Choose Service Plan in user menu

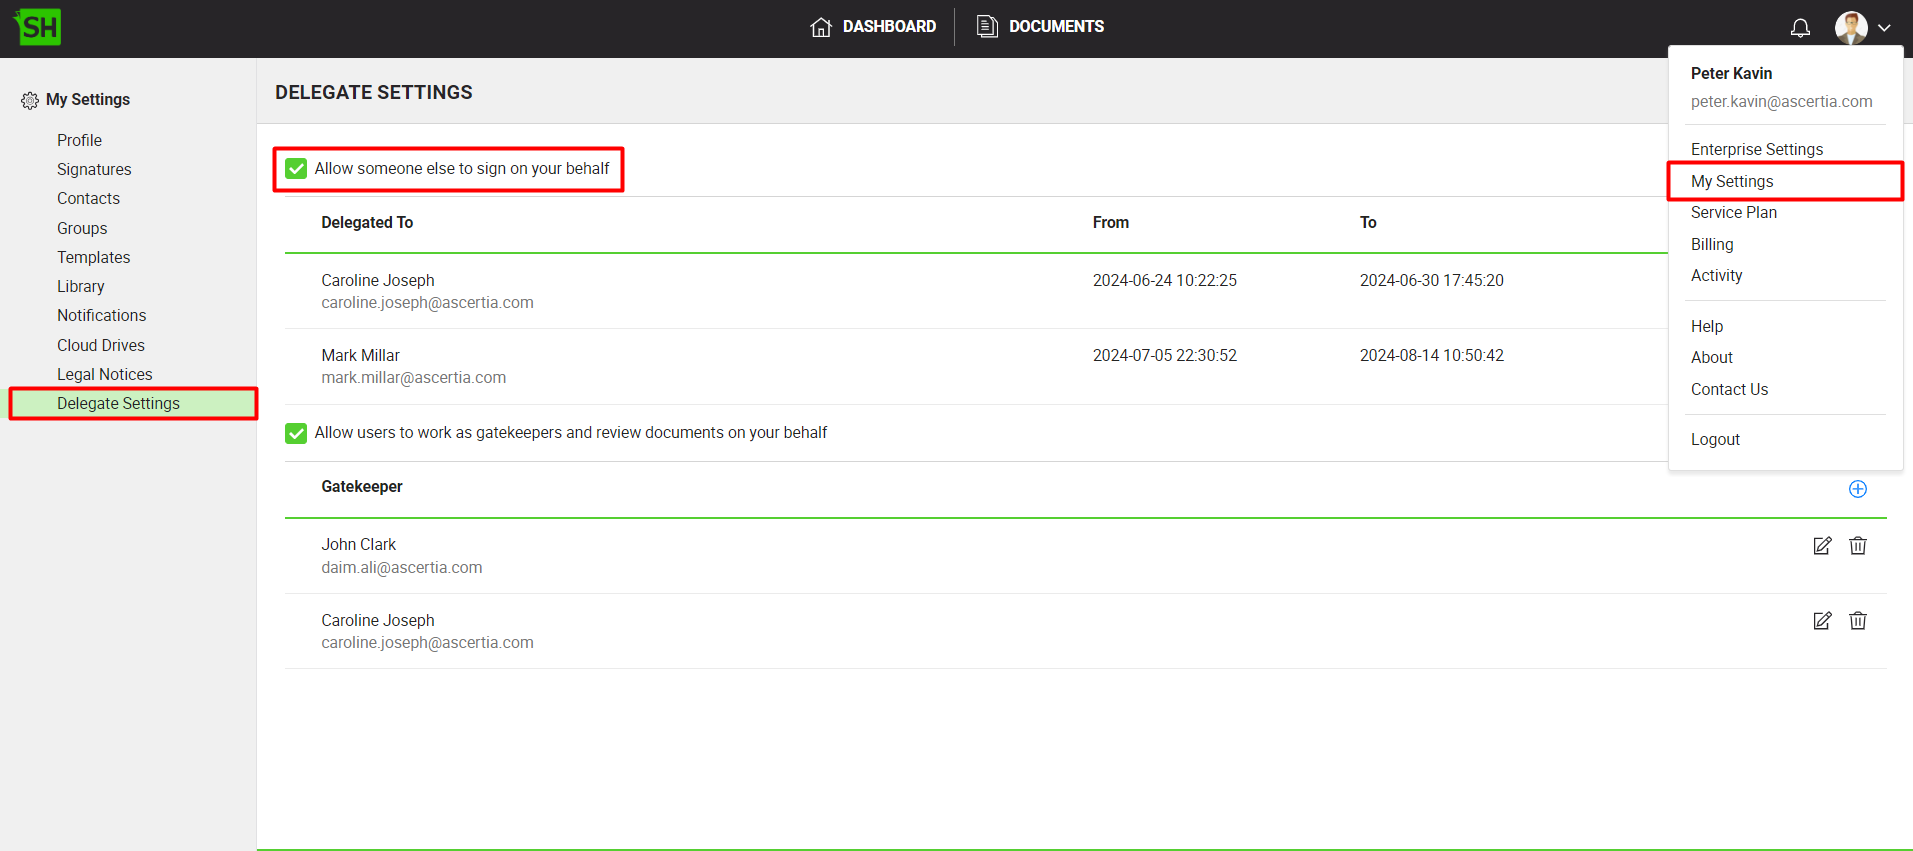pos(1733,213)
